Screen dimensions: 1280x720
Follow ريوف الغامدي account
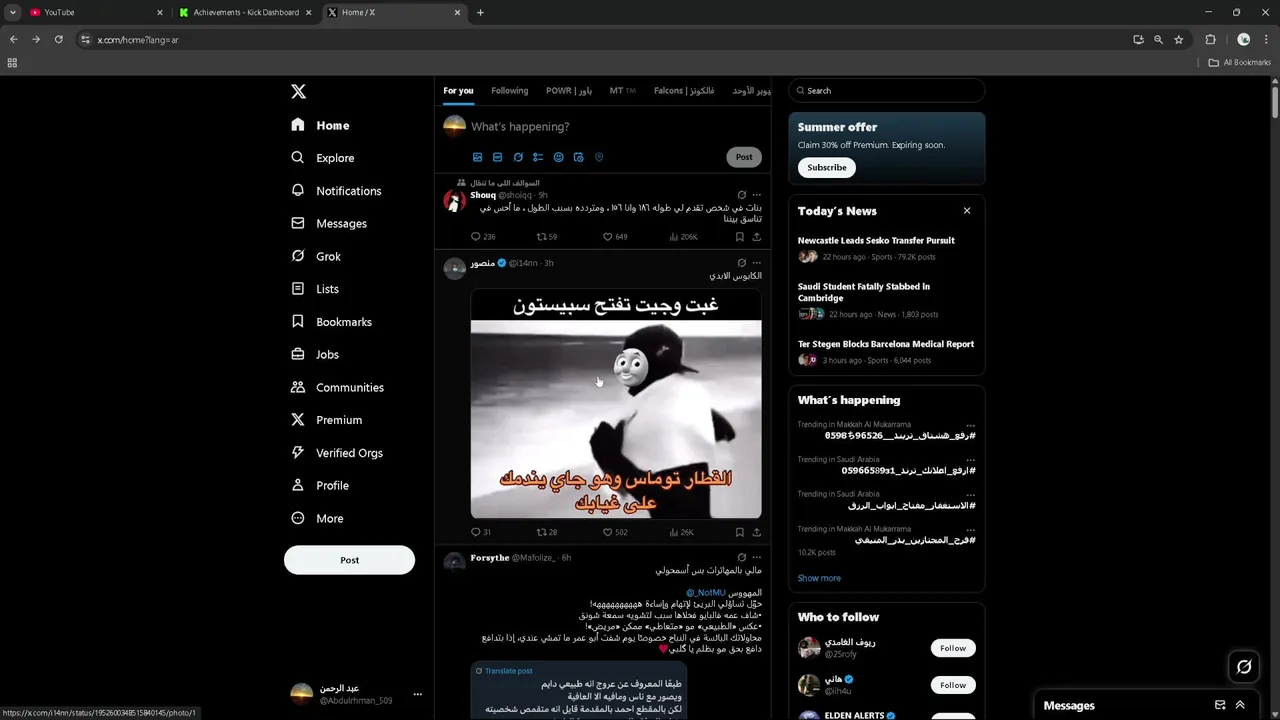click(953, 648)
